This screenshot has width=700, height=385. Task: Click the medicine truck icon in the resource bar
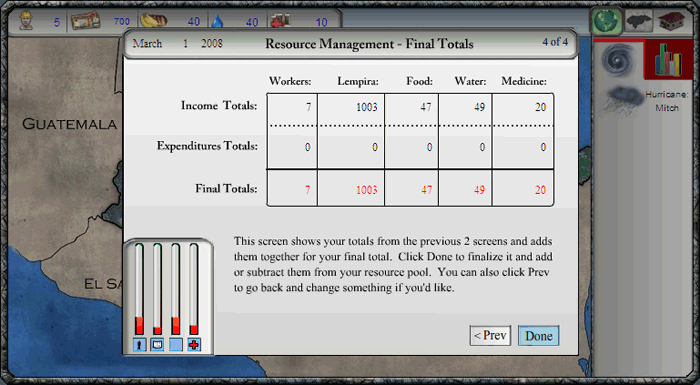(279, 21)
